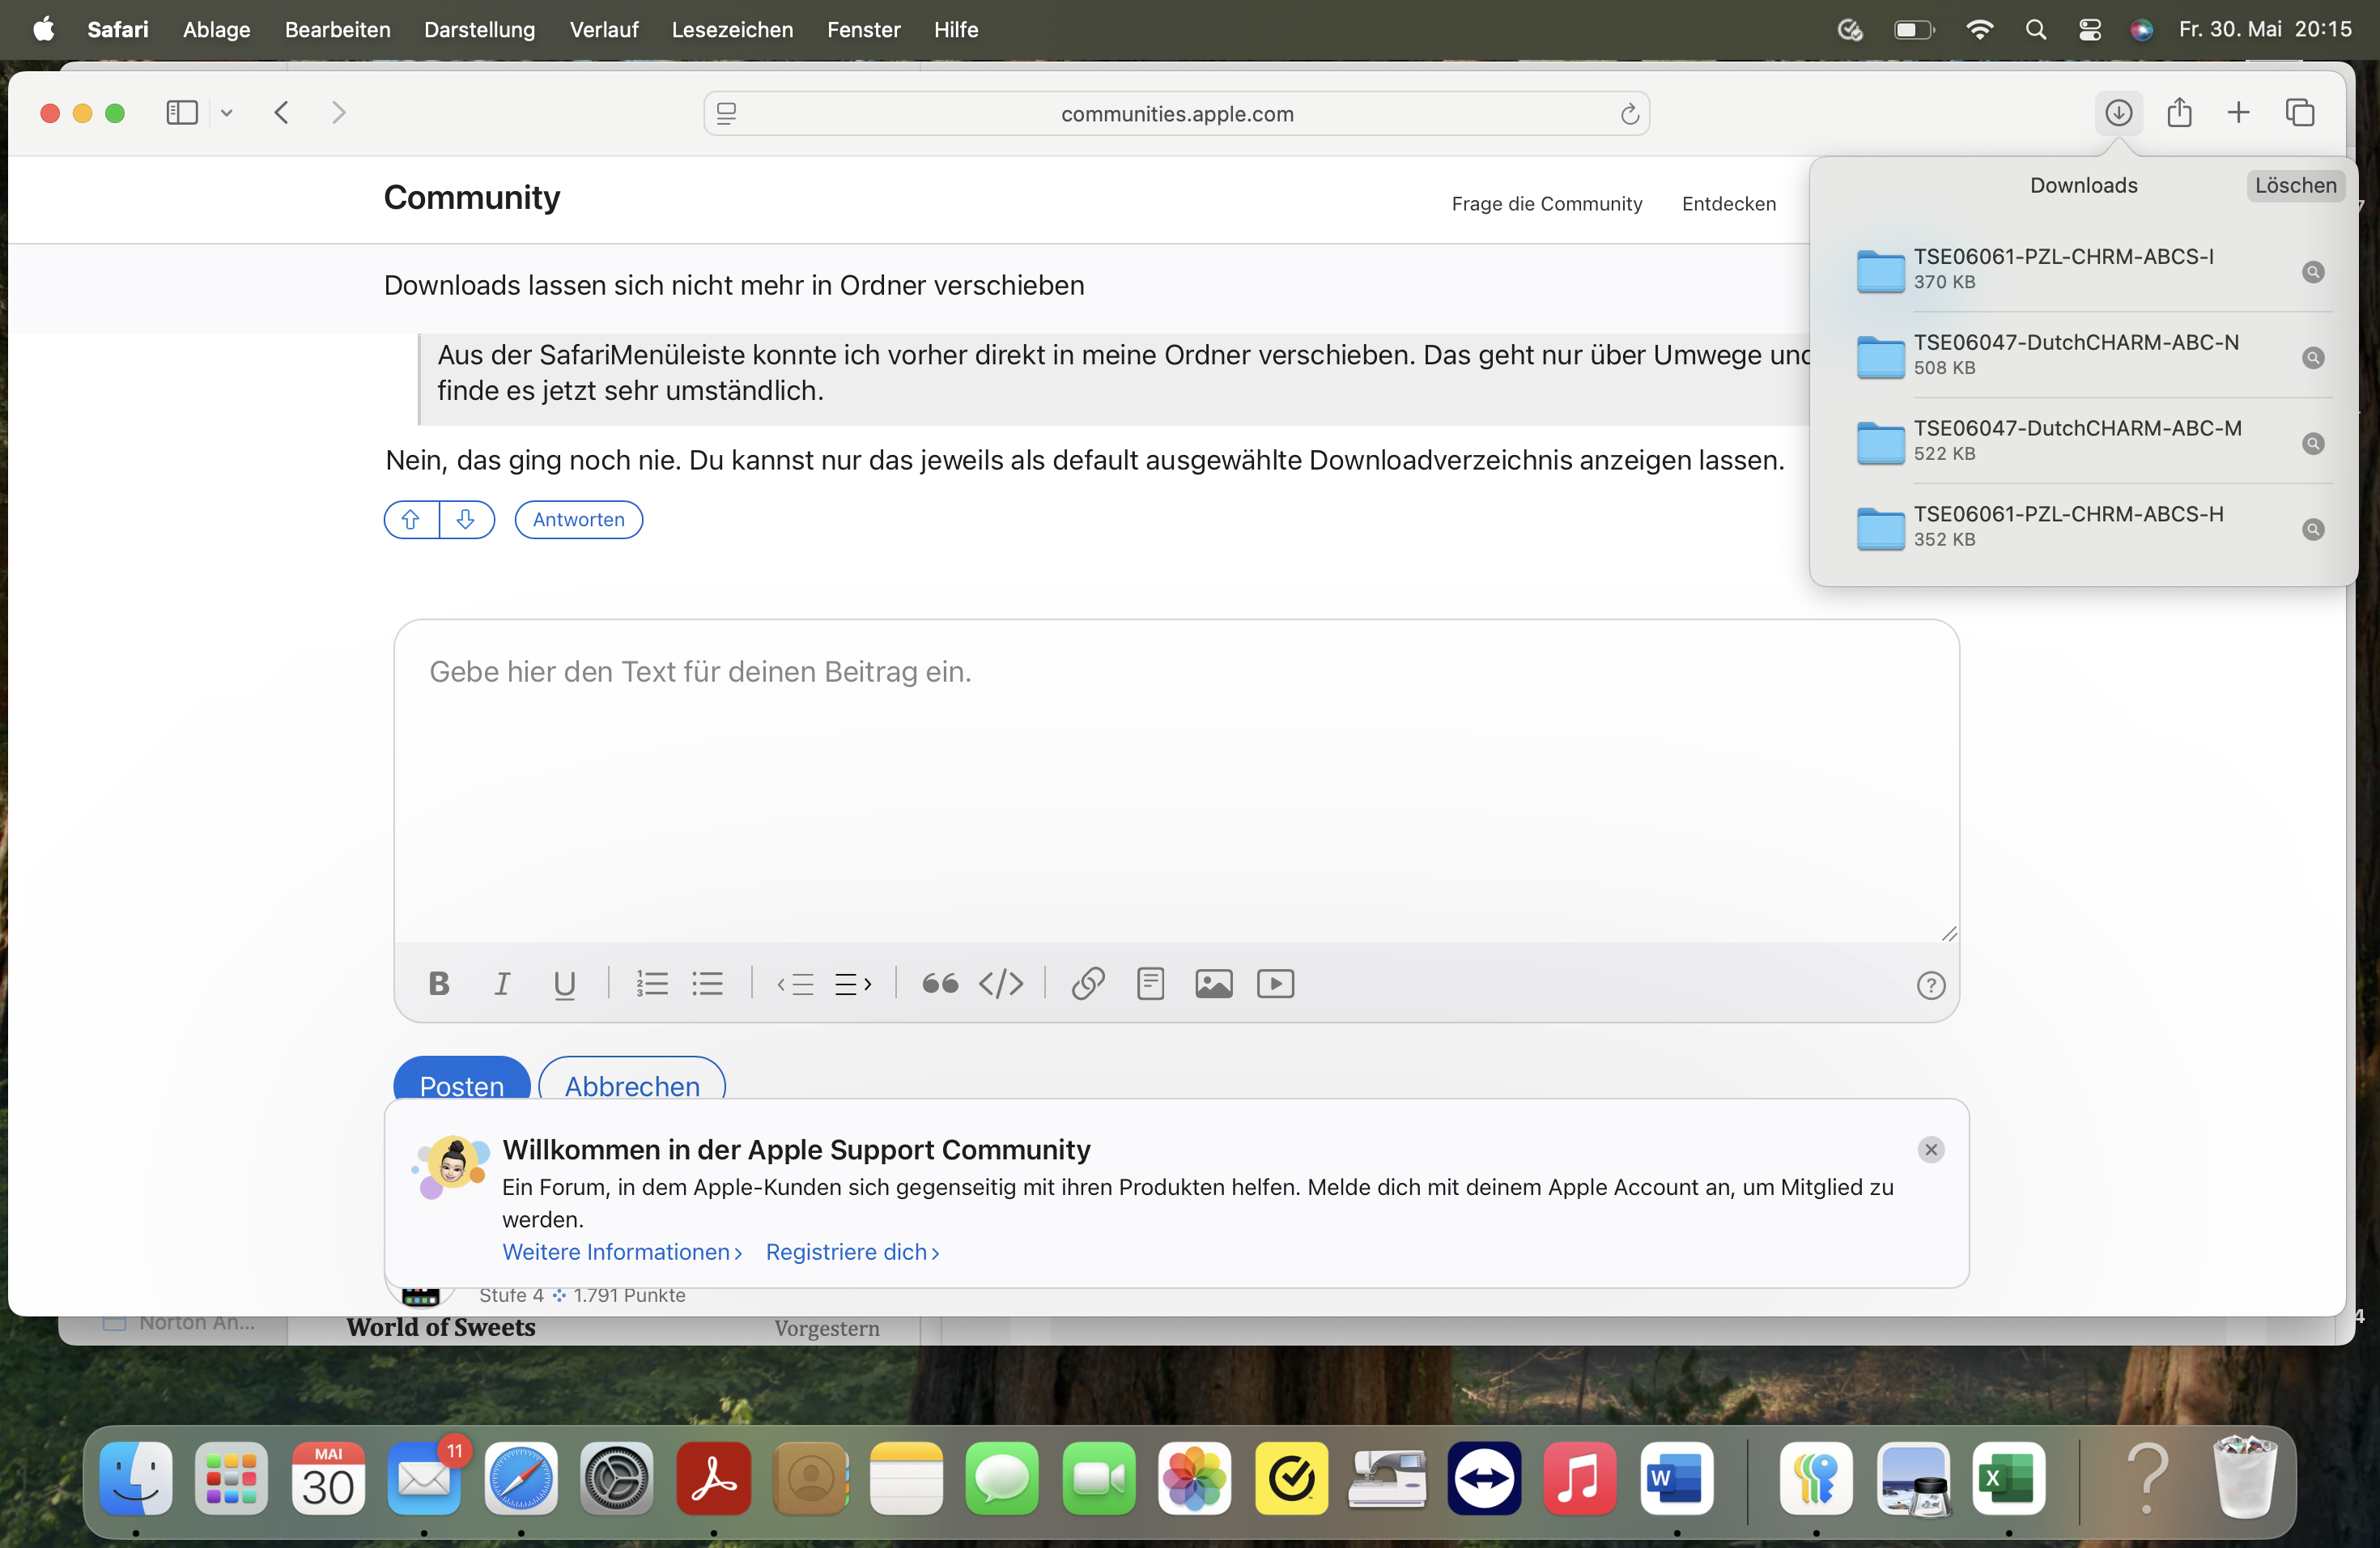Click the insert video icon
This screenshot has width=2380, height=1548.
[x=1275, y=984]
